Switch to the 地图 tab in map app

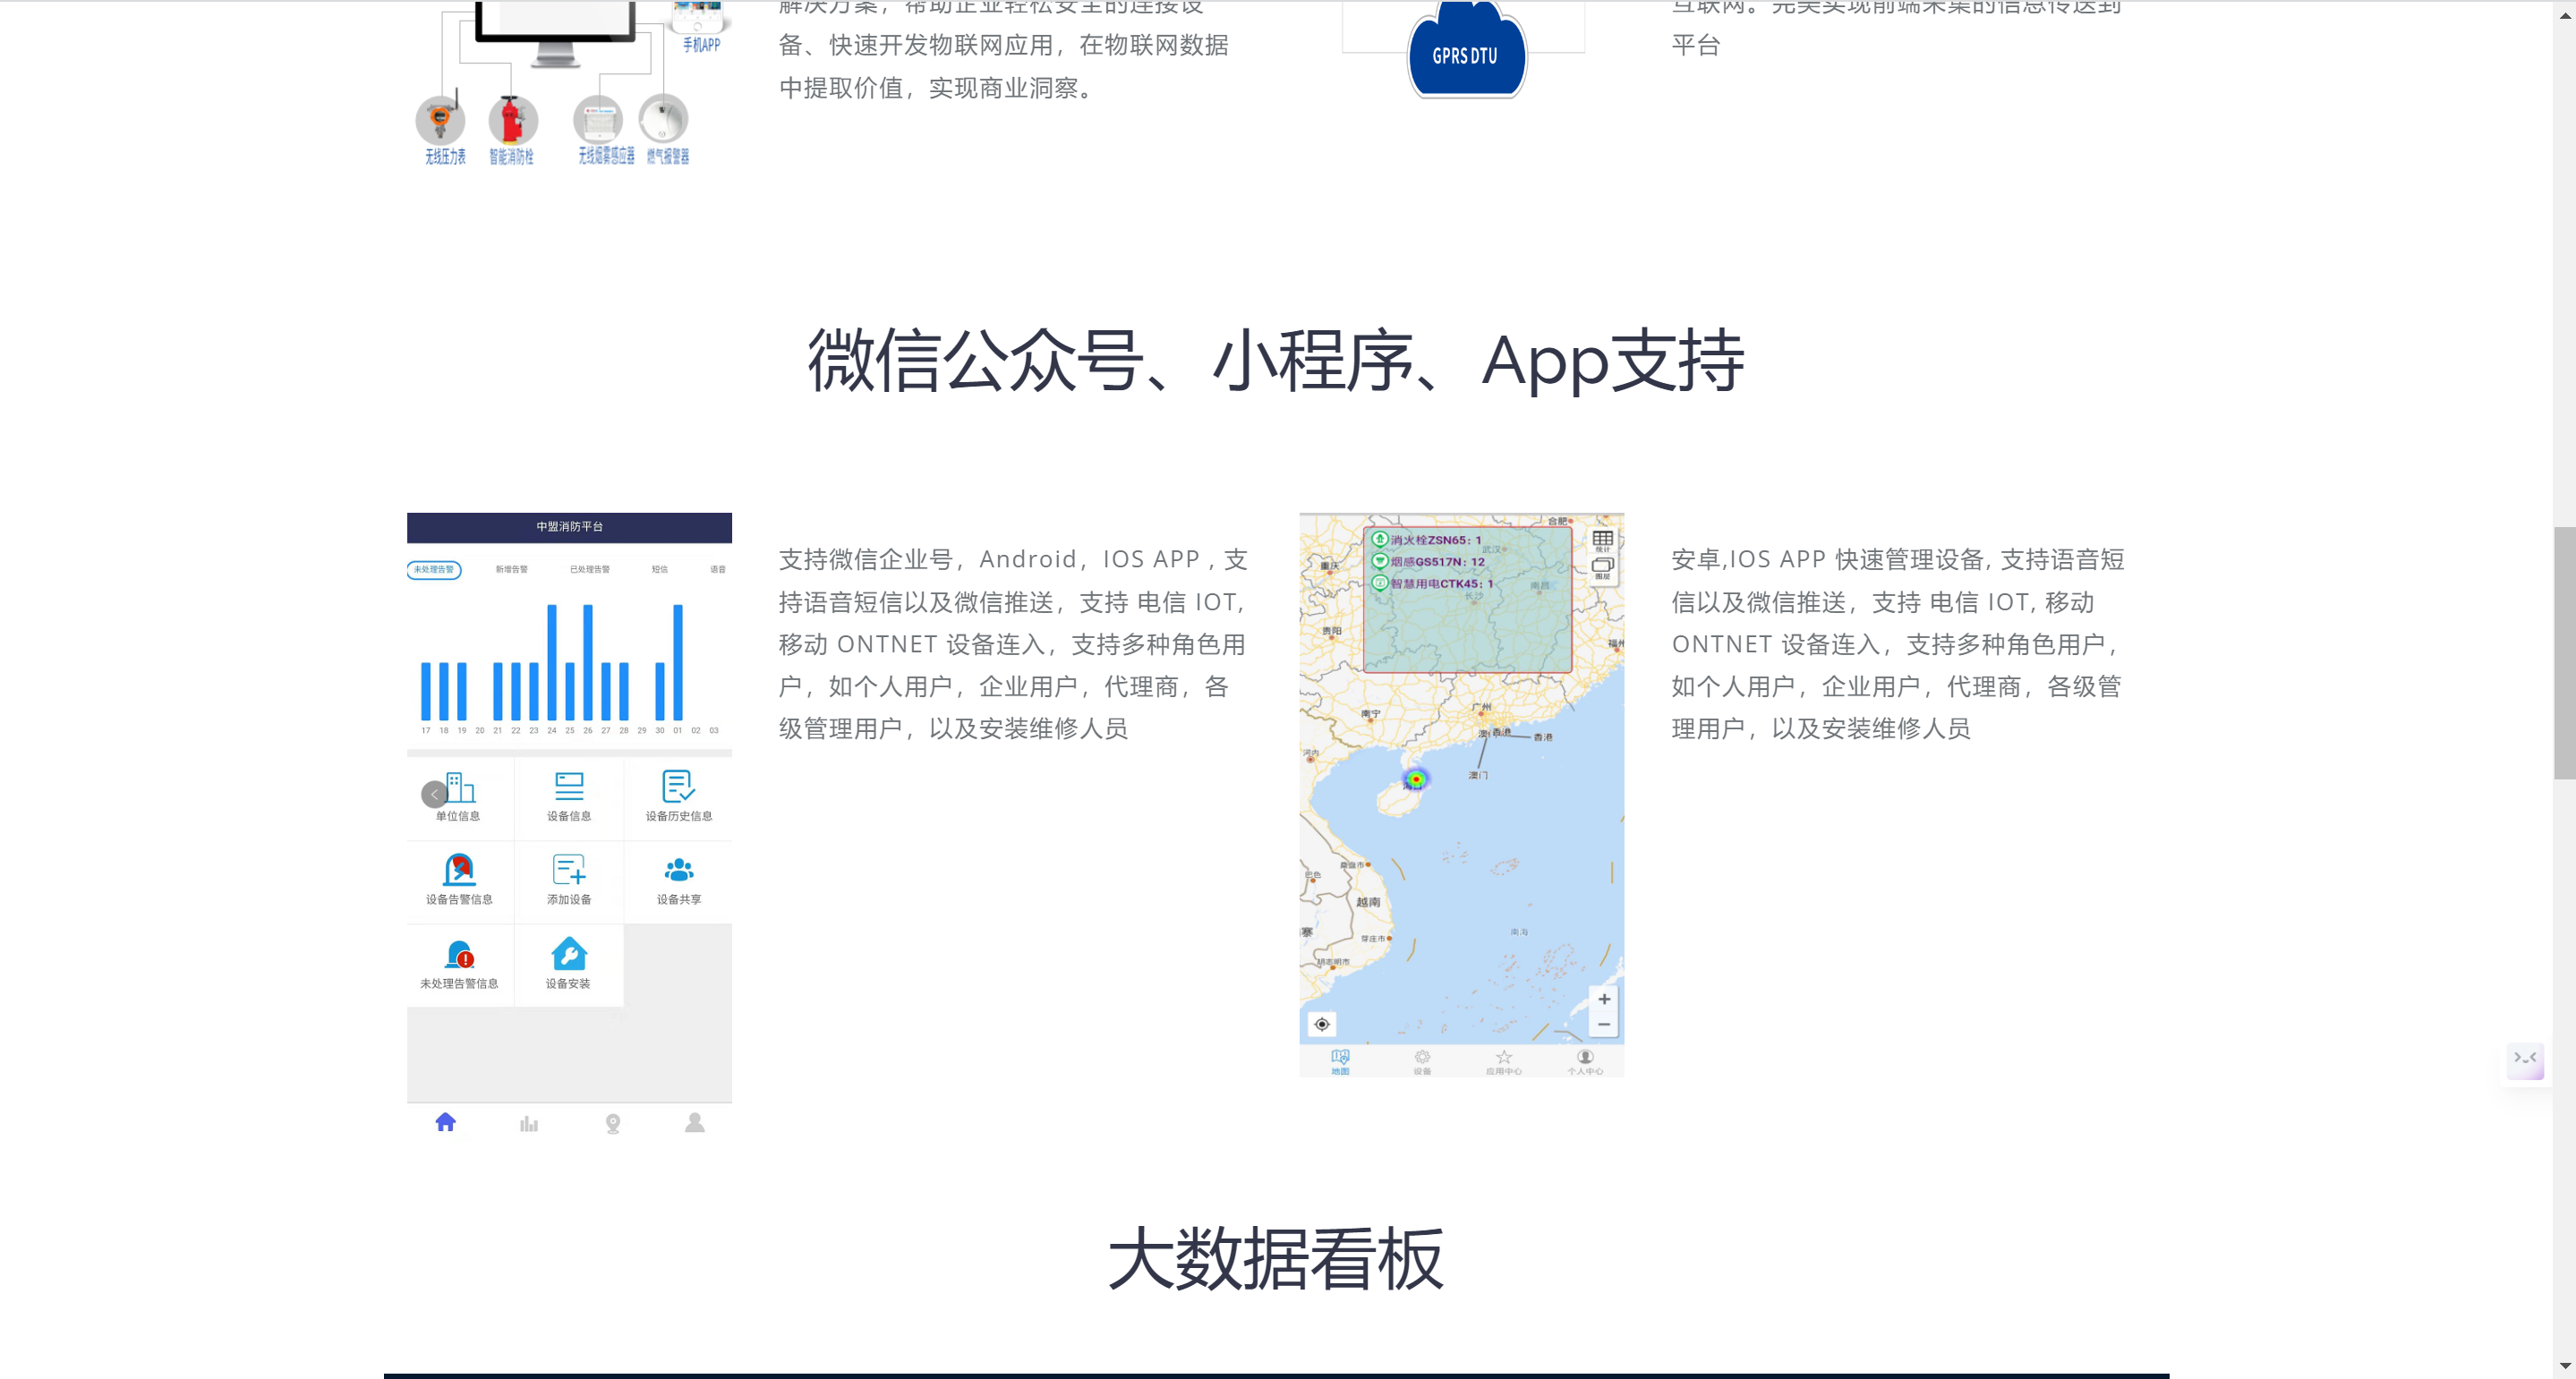coord(1340,1062)
